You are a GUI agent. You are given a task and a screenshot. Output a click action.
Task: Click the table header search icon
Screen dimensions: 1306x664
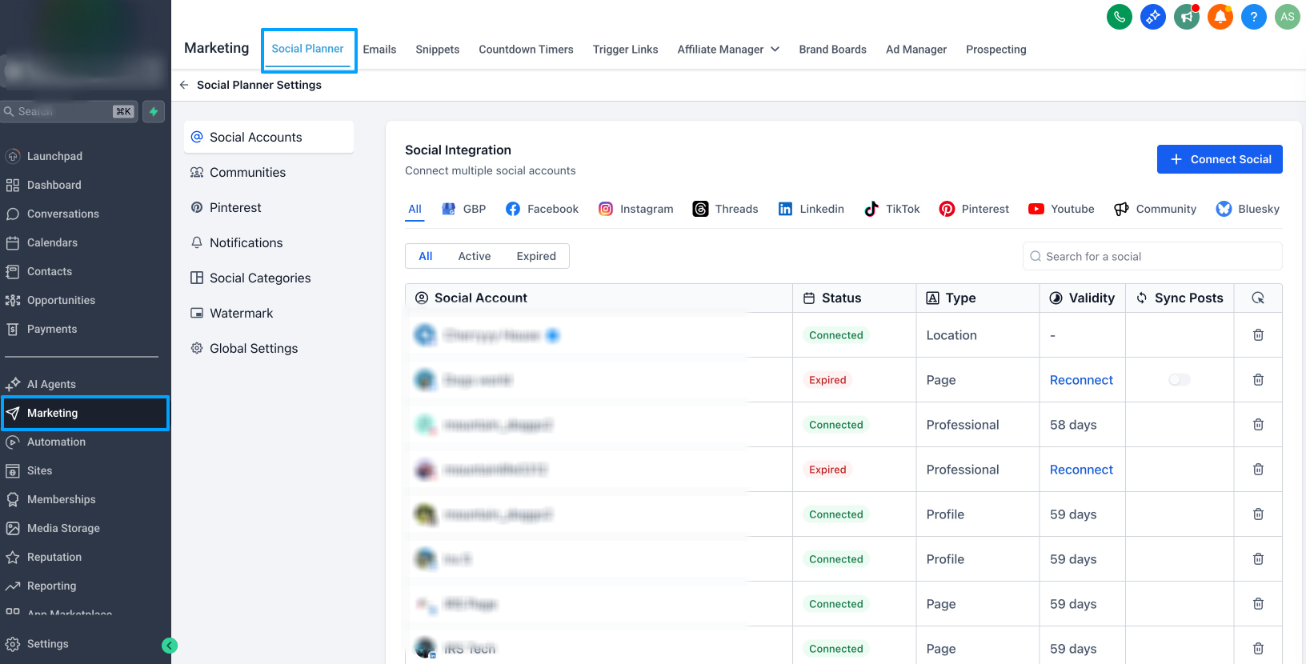[1258, 298]
